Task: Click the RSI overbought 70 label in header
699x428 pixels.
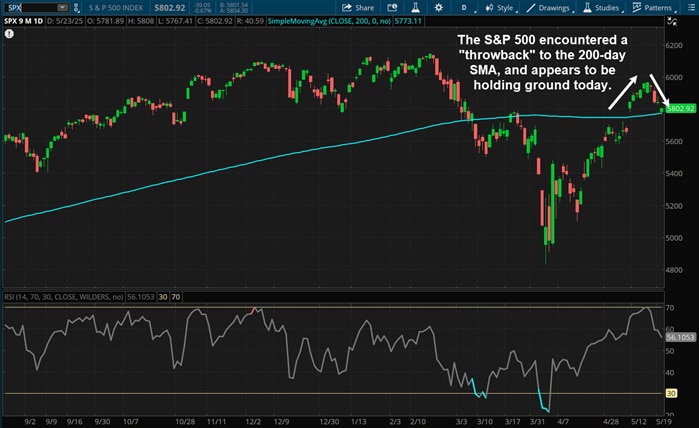Action: 176,297
